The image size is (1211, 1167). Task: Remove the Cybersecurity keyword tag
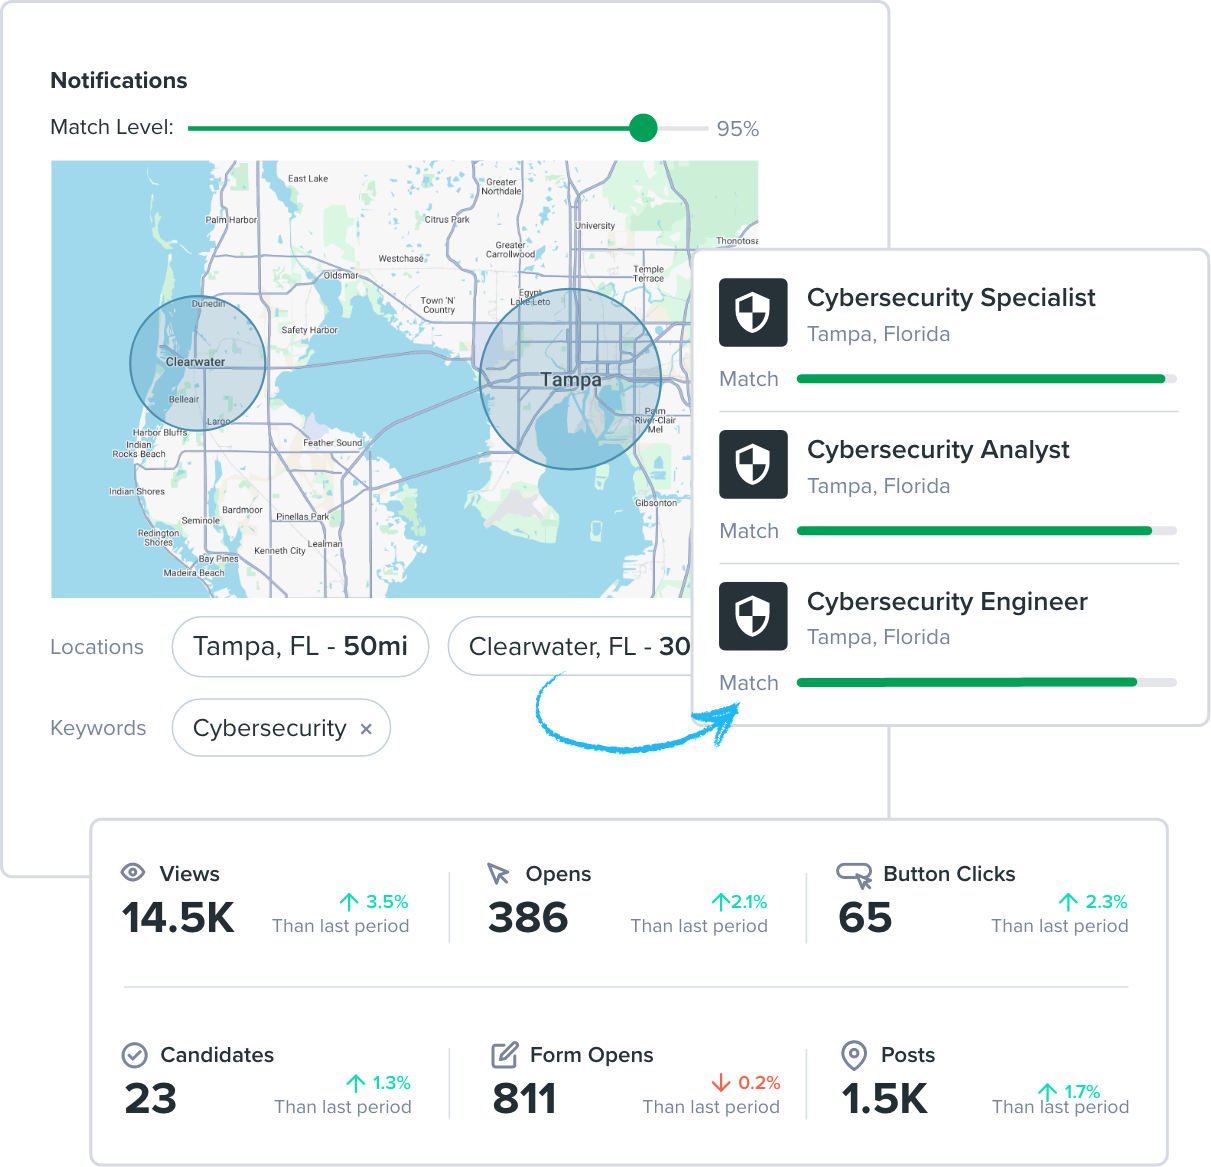[366, 729]
